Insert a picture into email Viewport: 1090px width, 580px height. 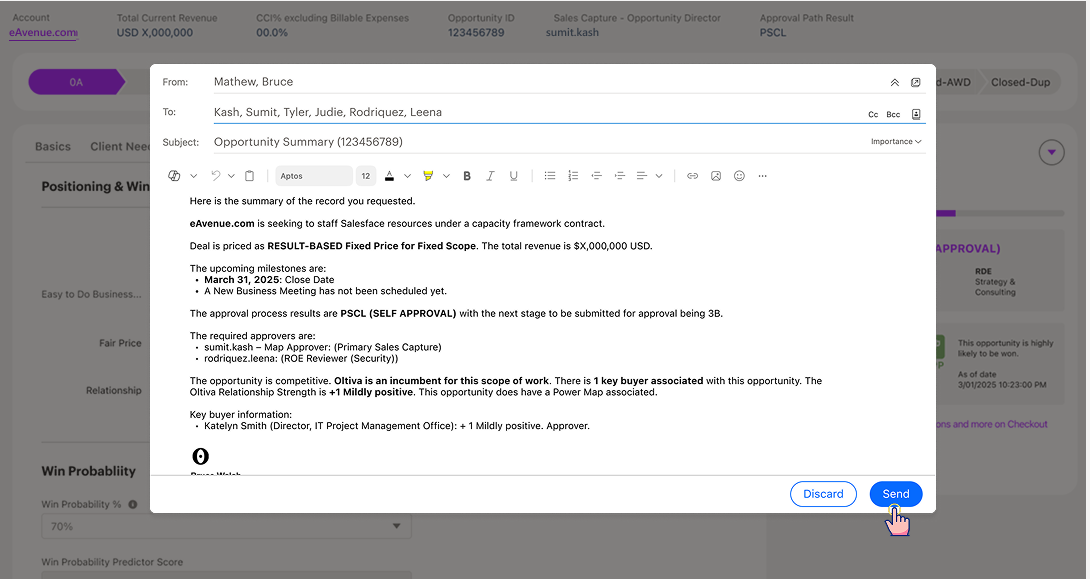point(716,176)
